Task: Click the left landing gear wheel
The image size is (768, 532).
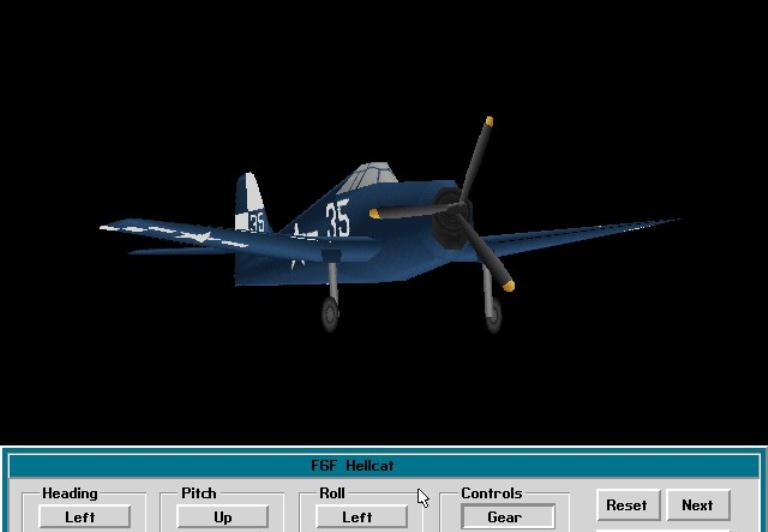Action: click(x=330, y=314)
